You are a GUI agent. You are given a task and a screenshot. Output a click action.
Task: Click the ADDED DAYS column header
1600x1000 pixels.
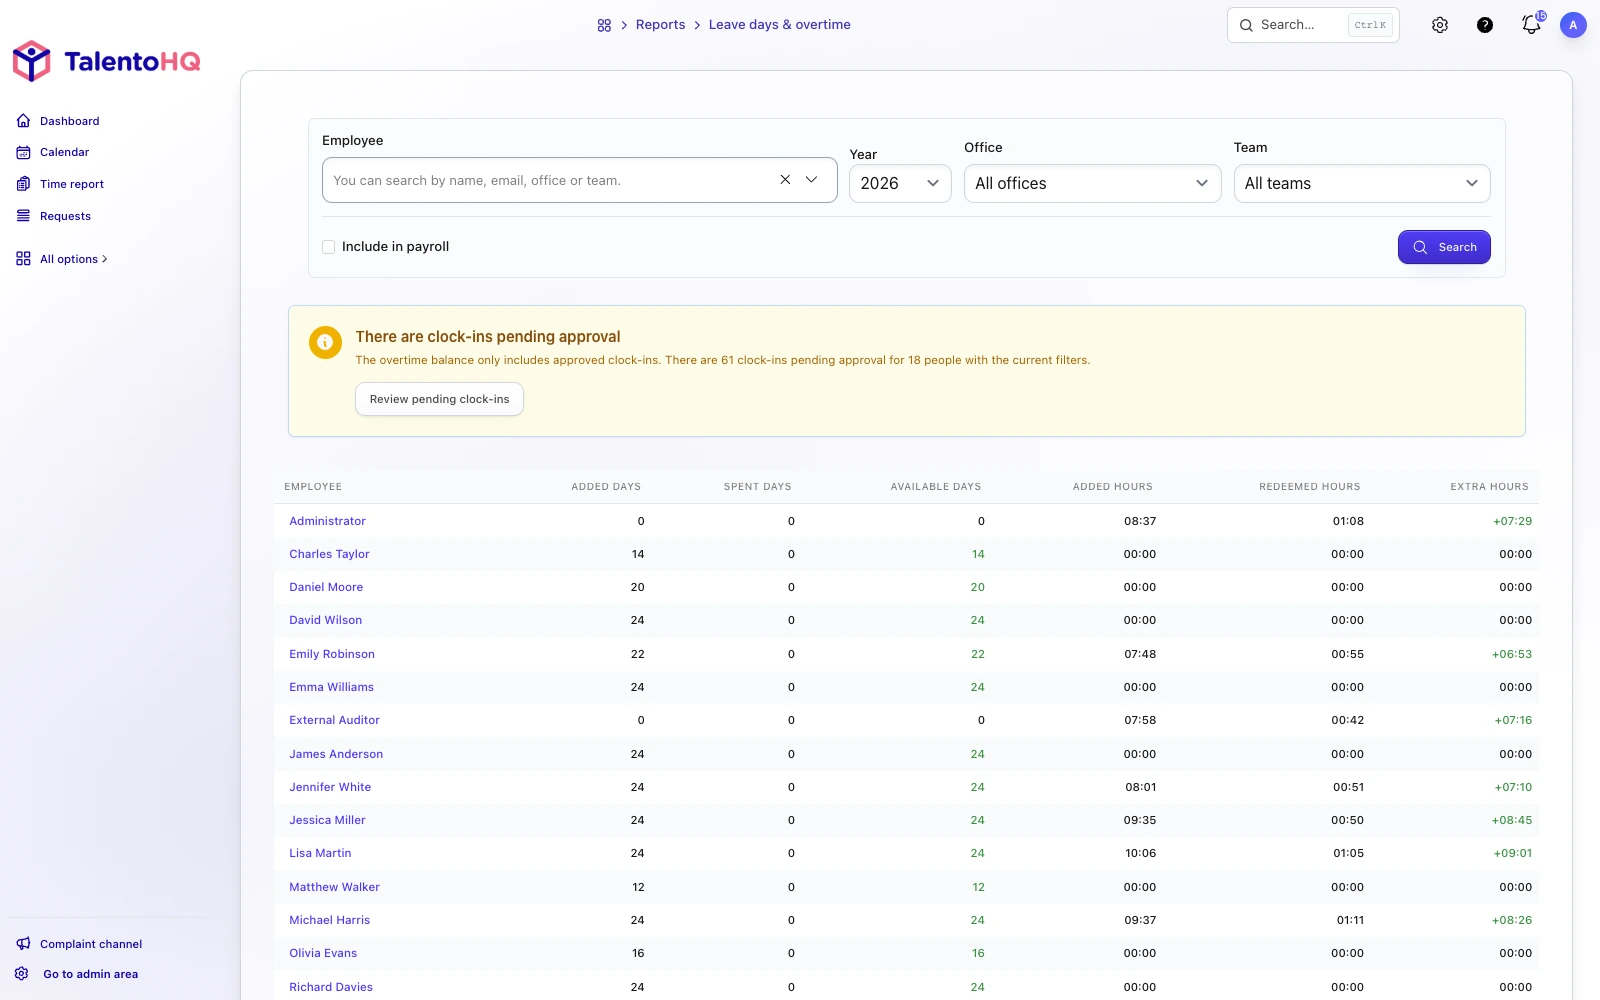606,487
